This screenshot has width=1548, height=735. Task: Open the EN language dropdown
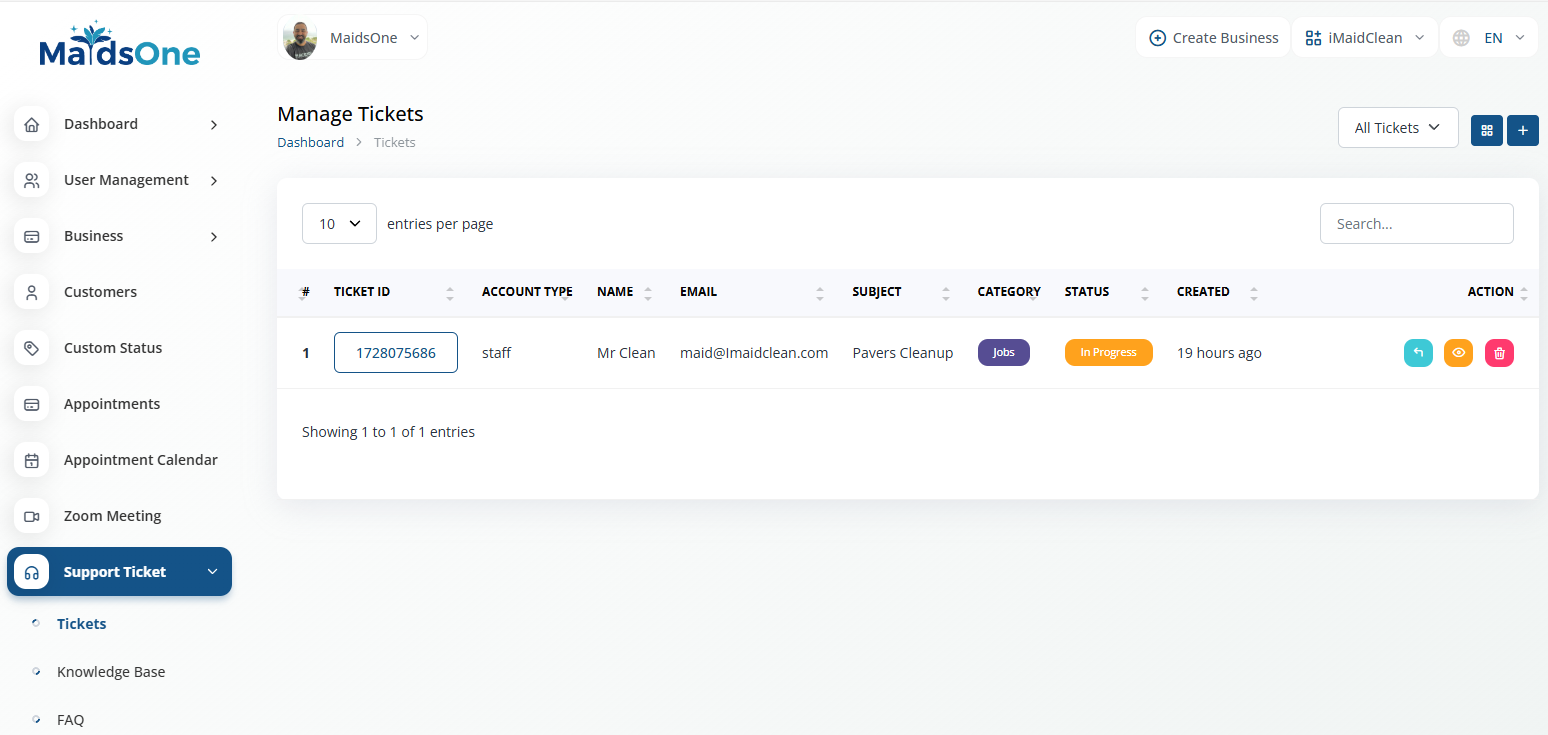tap(1489, 38)
